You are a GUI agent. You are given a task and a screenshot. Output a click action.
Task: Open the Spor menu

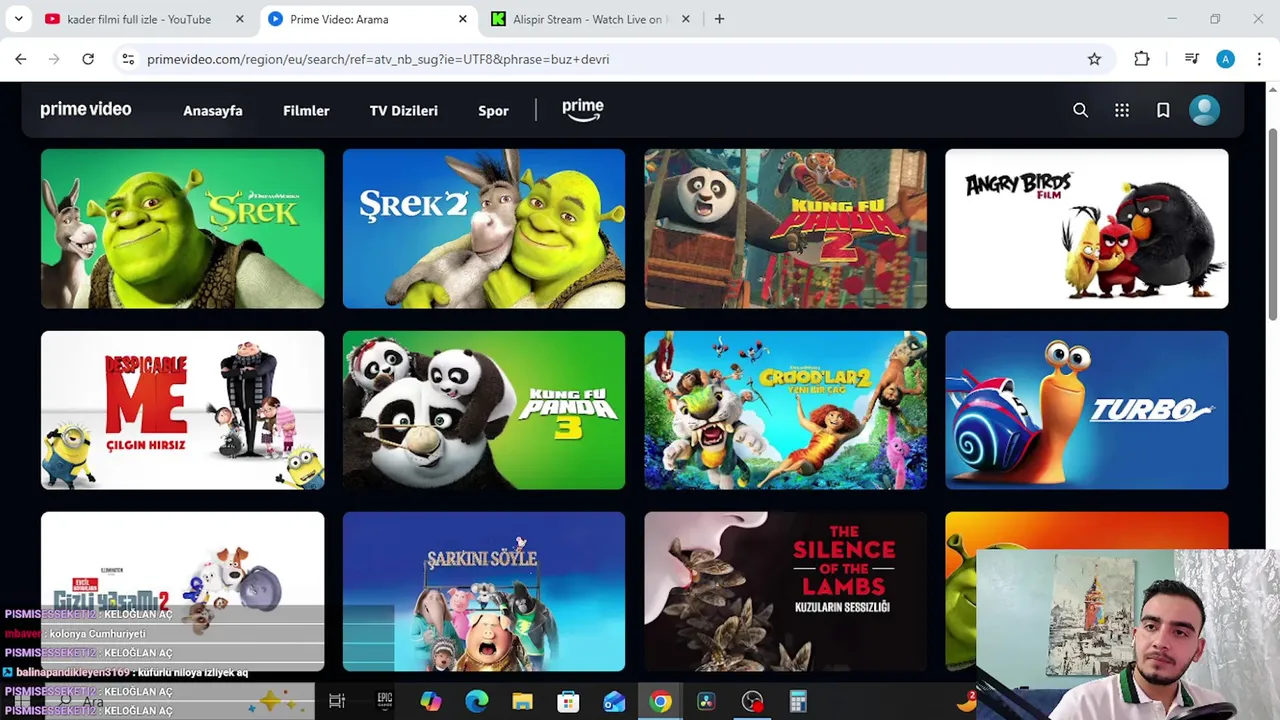coord(493,111)
